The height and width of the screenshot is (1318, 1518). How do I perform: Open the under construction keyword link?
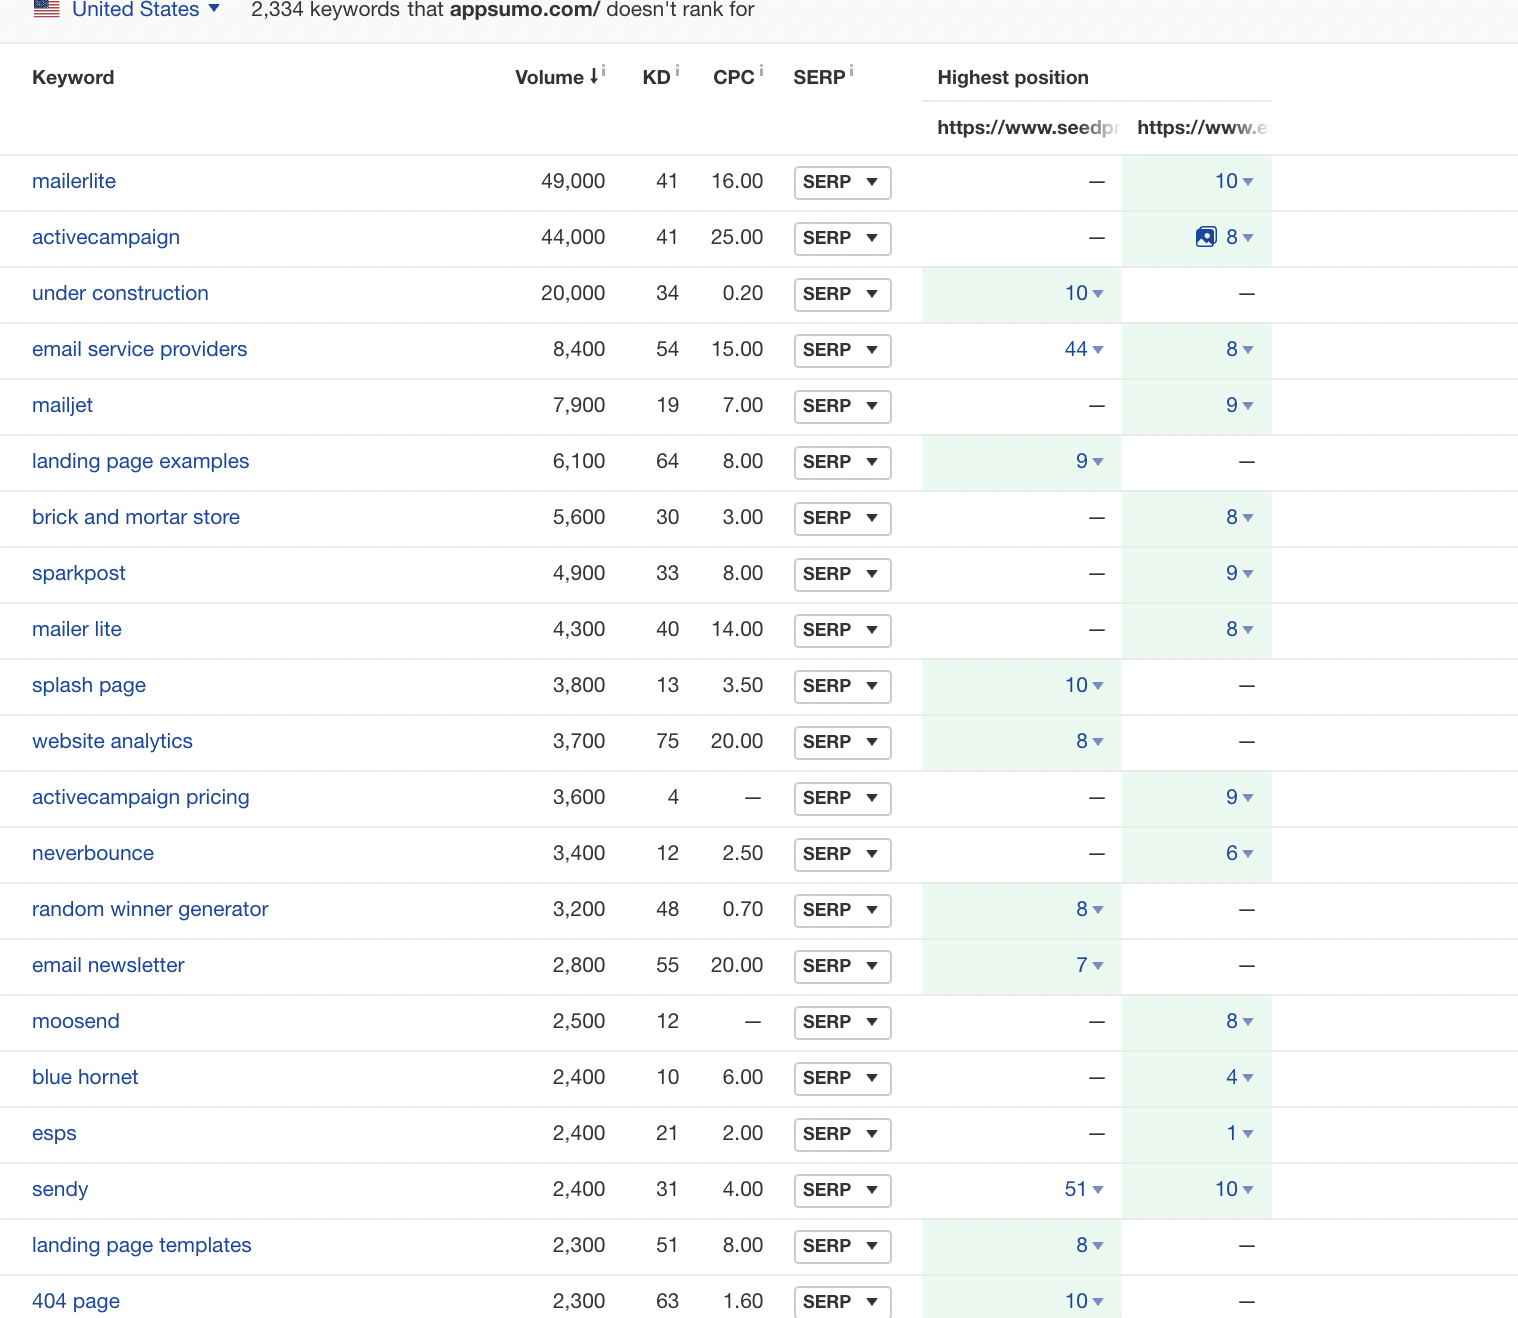pyautogui.click(x=120, y=293)
